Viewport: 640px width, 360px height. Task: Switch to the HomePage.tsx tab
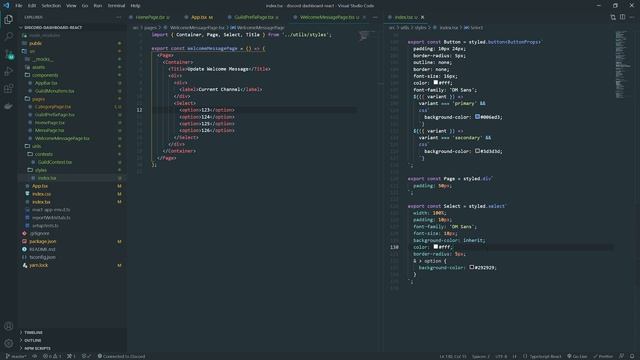[150, 17]
